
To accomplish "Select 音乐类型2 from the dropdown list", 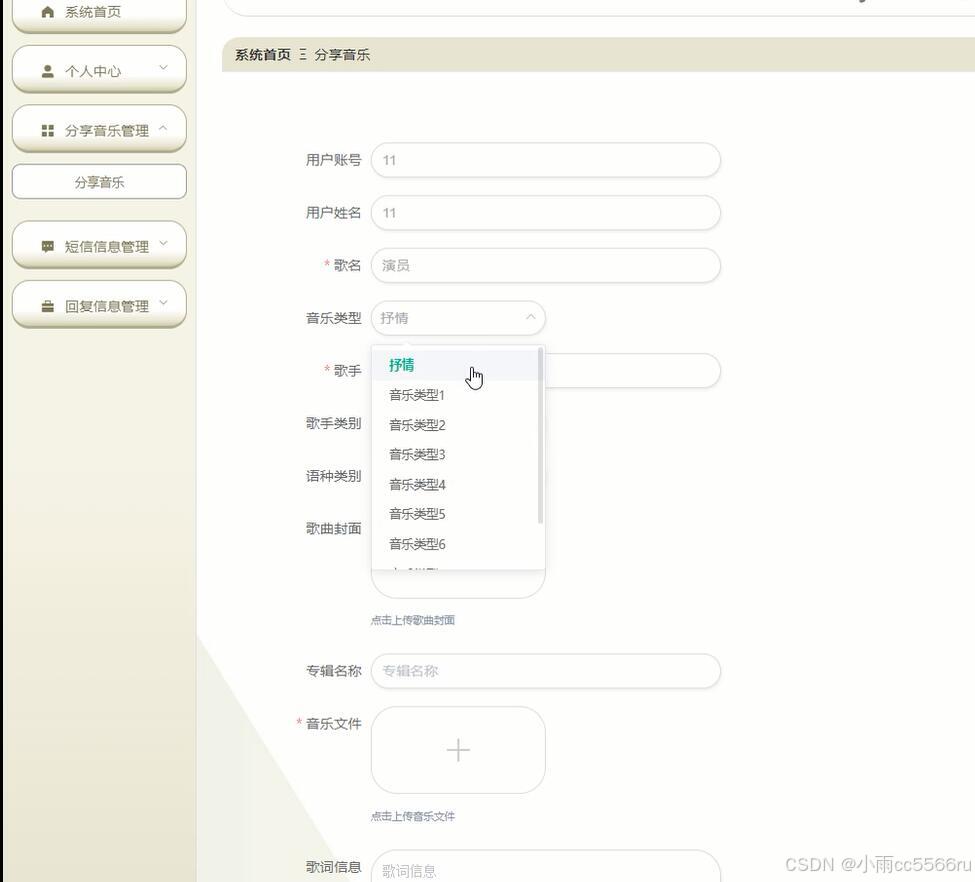I will coord(455,425).
